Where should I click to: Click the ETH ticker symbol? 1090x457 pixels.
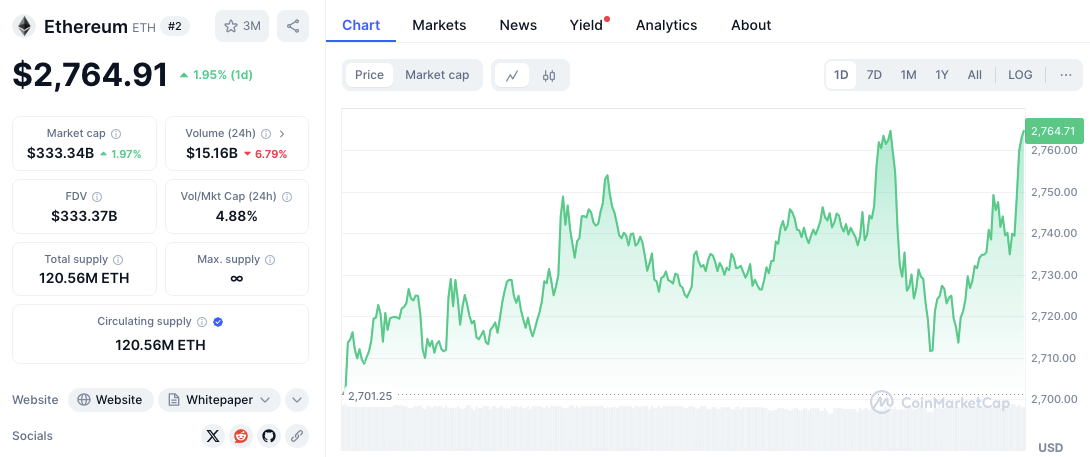coord(143,28)
